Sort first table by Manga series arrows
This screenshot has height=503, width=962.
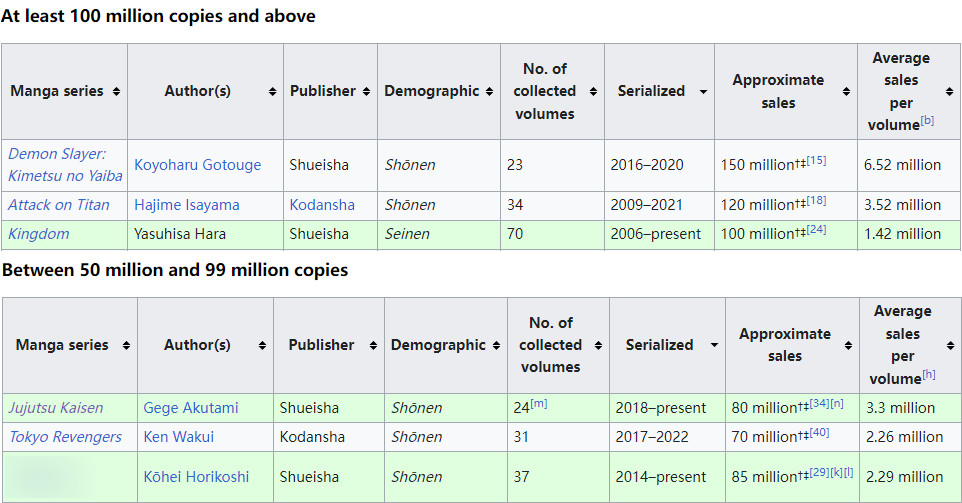coord(117,91)
